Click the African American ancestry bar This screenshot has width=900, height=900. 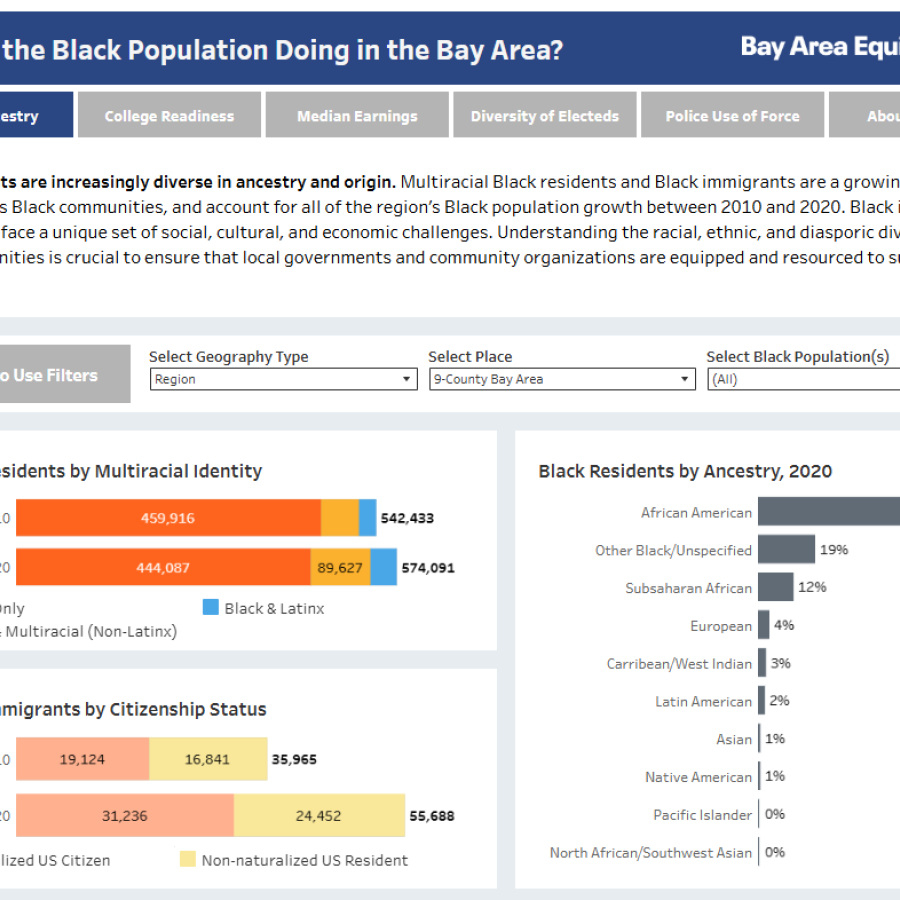coord(828,512)
